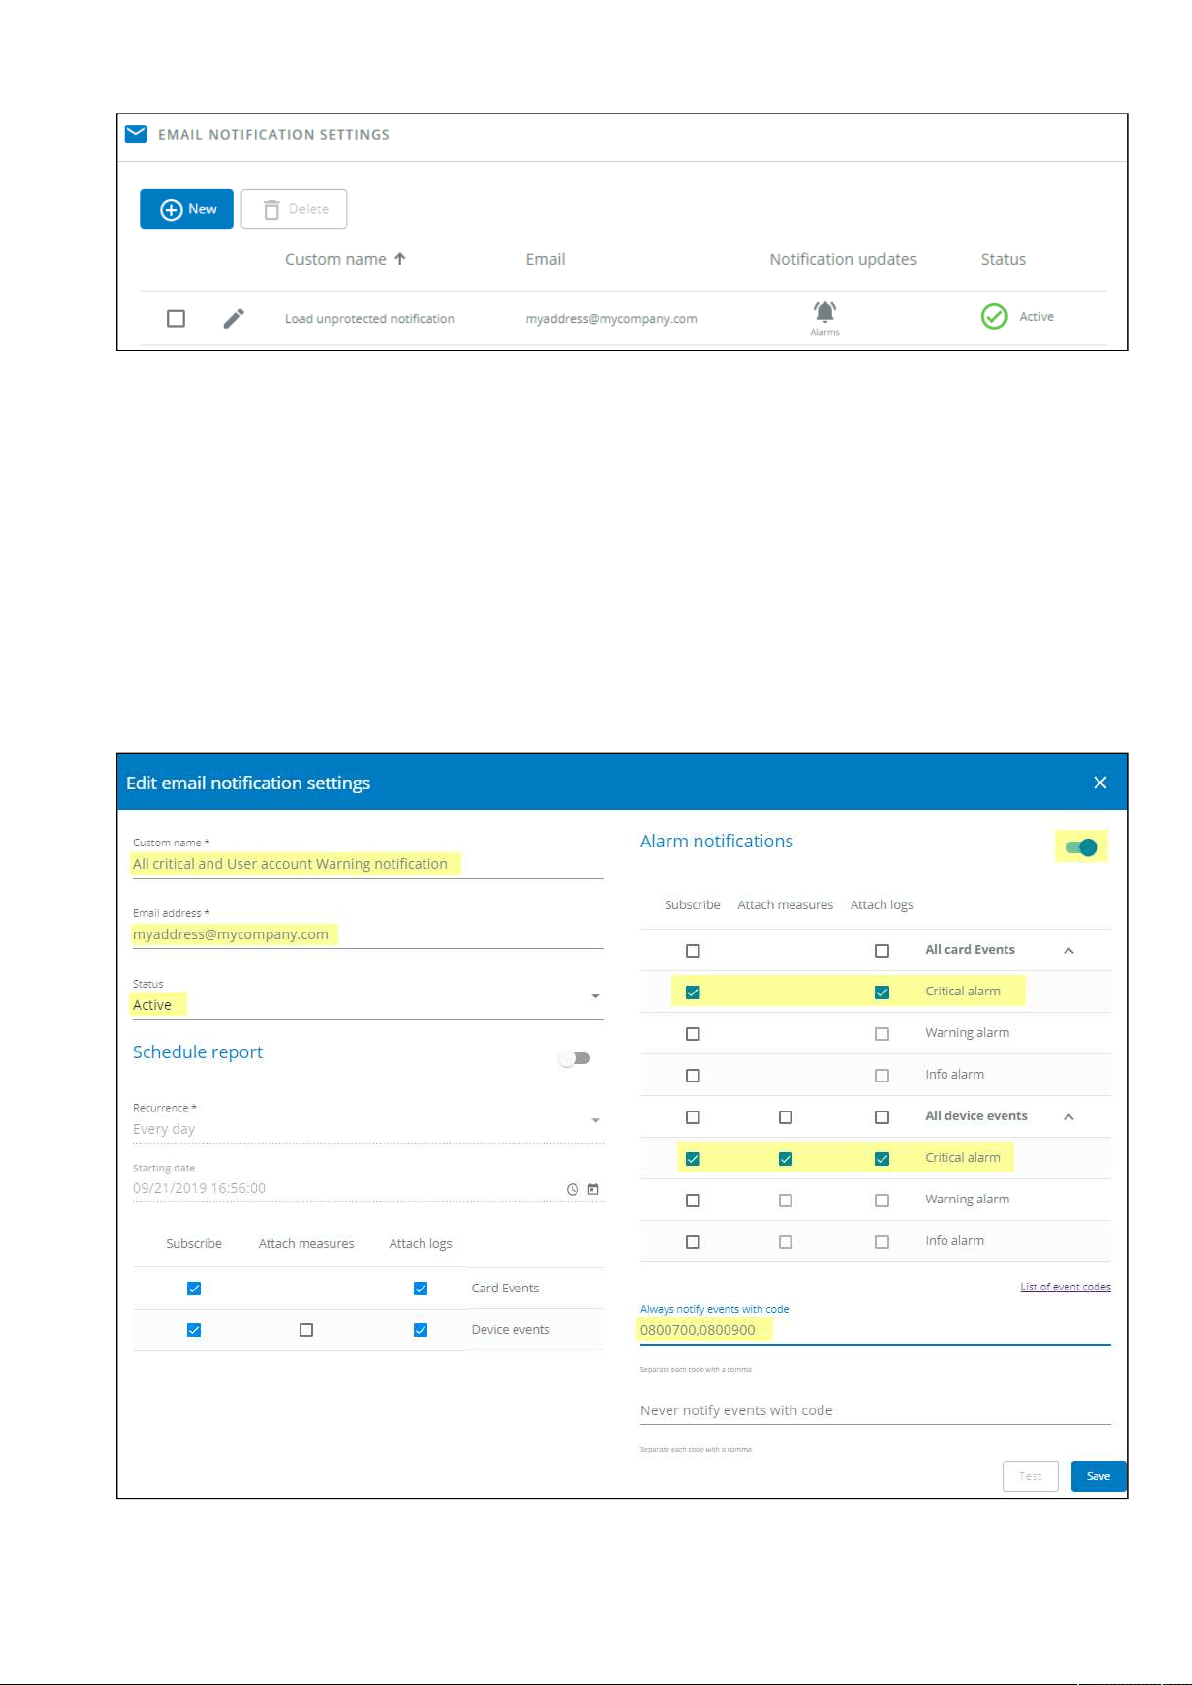The image size is (1192, 1685).
Task: Click the envelope icon of Email Notification Settings
Action: coord(136,134)
